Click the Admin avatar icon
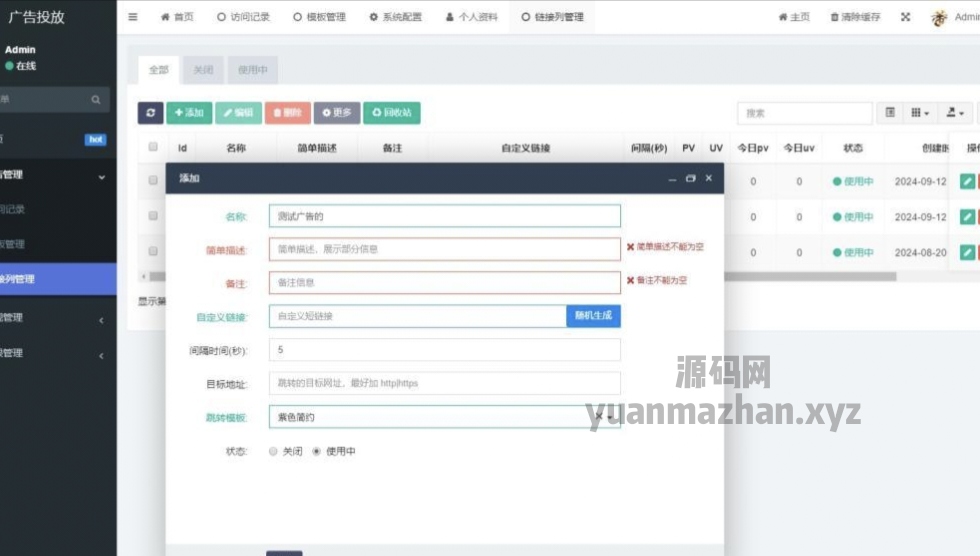Viewport: 980px width, 556px height. click(x=939, y=17)
